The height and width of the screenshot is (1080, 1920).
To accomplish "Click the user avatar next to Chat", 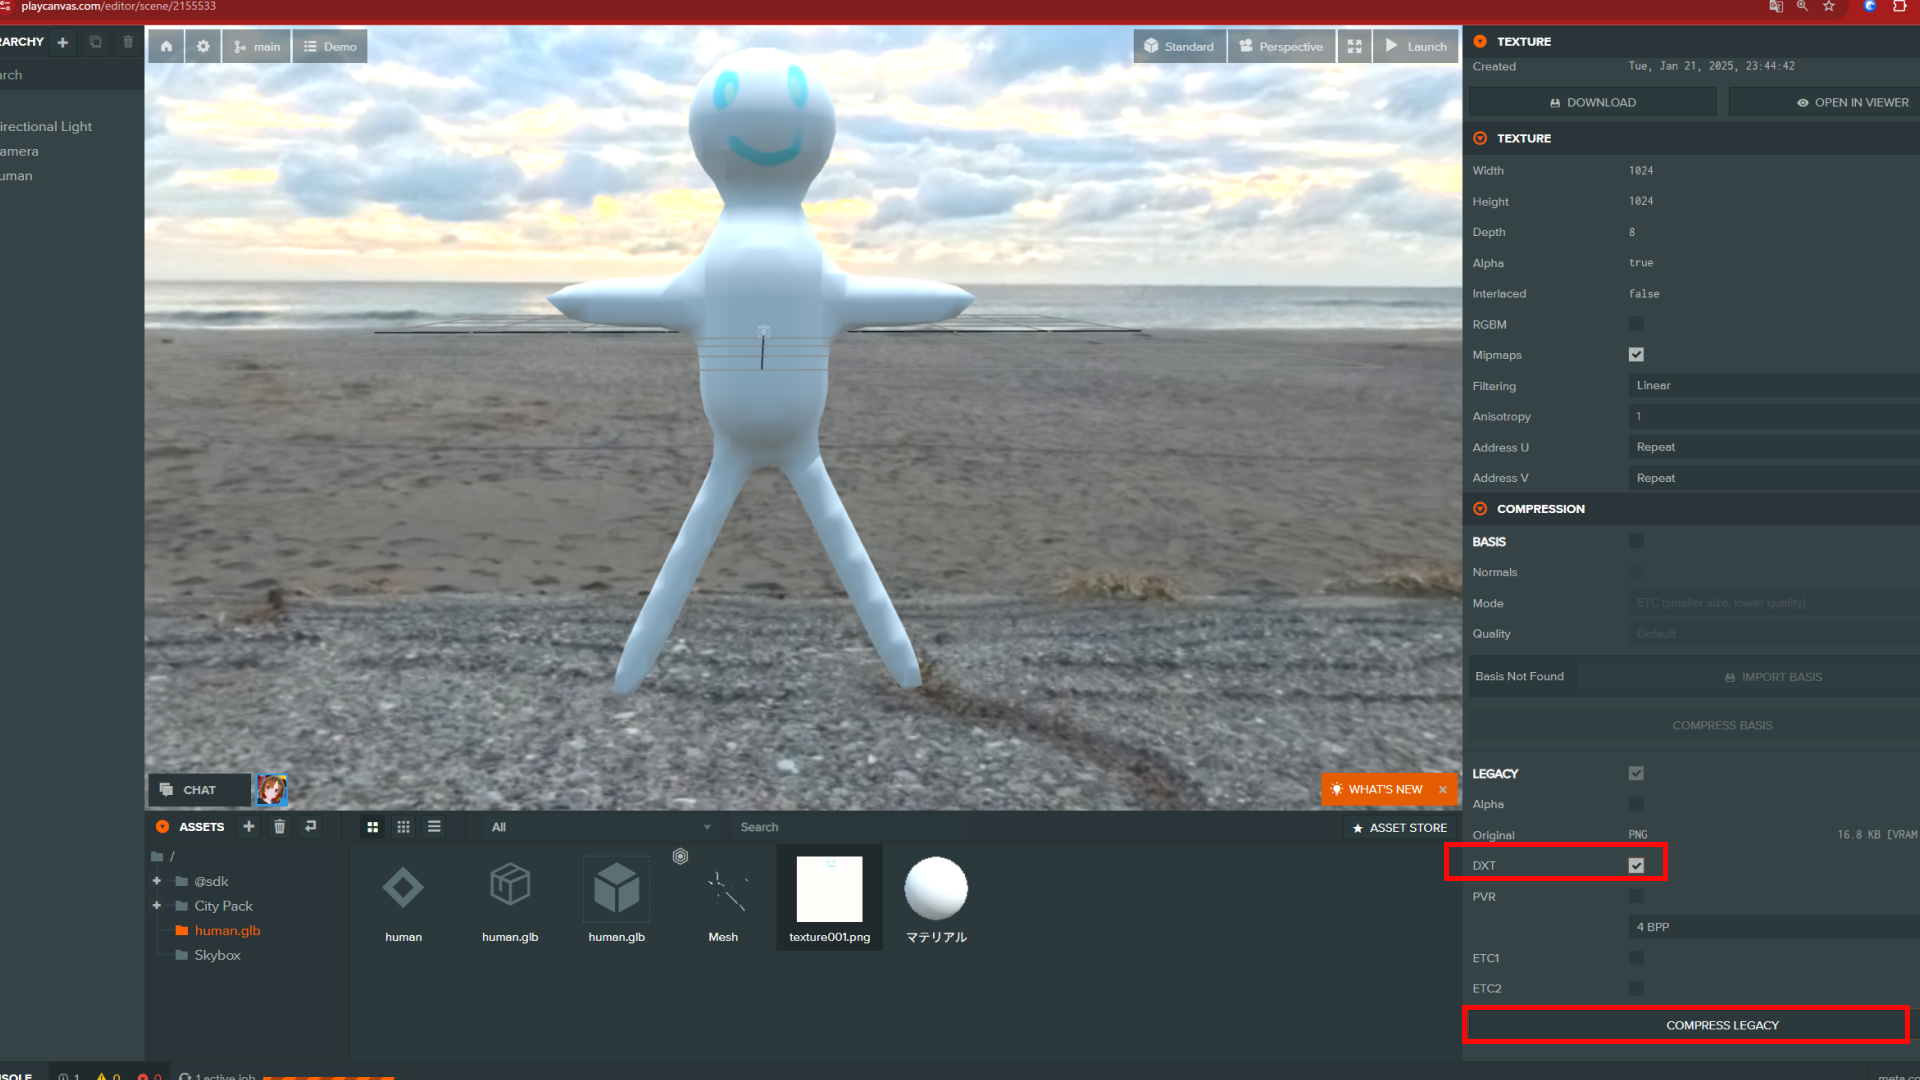I will [271, 790].
